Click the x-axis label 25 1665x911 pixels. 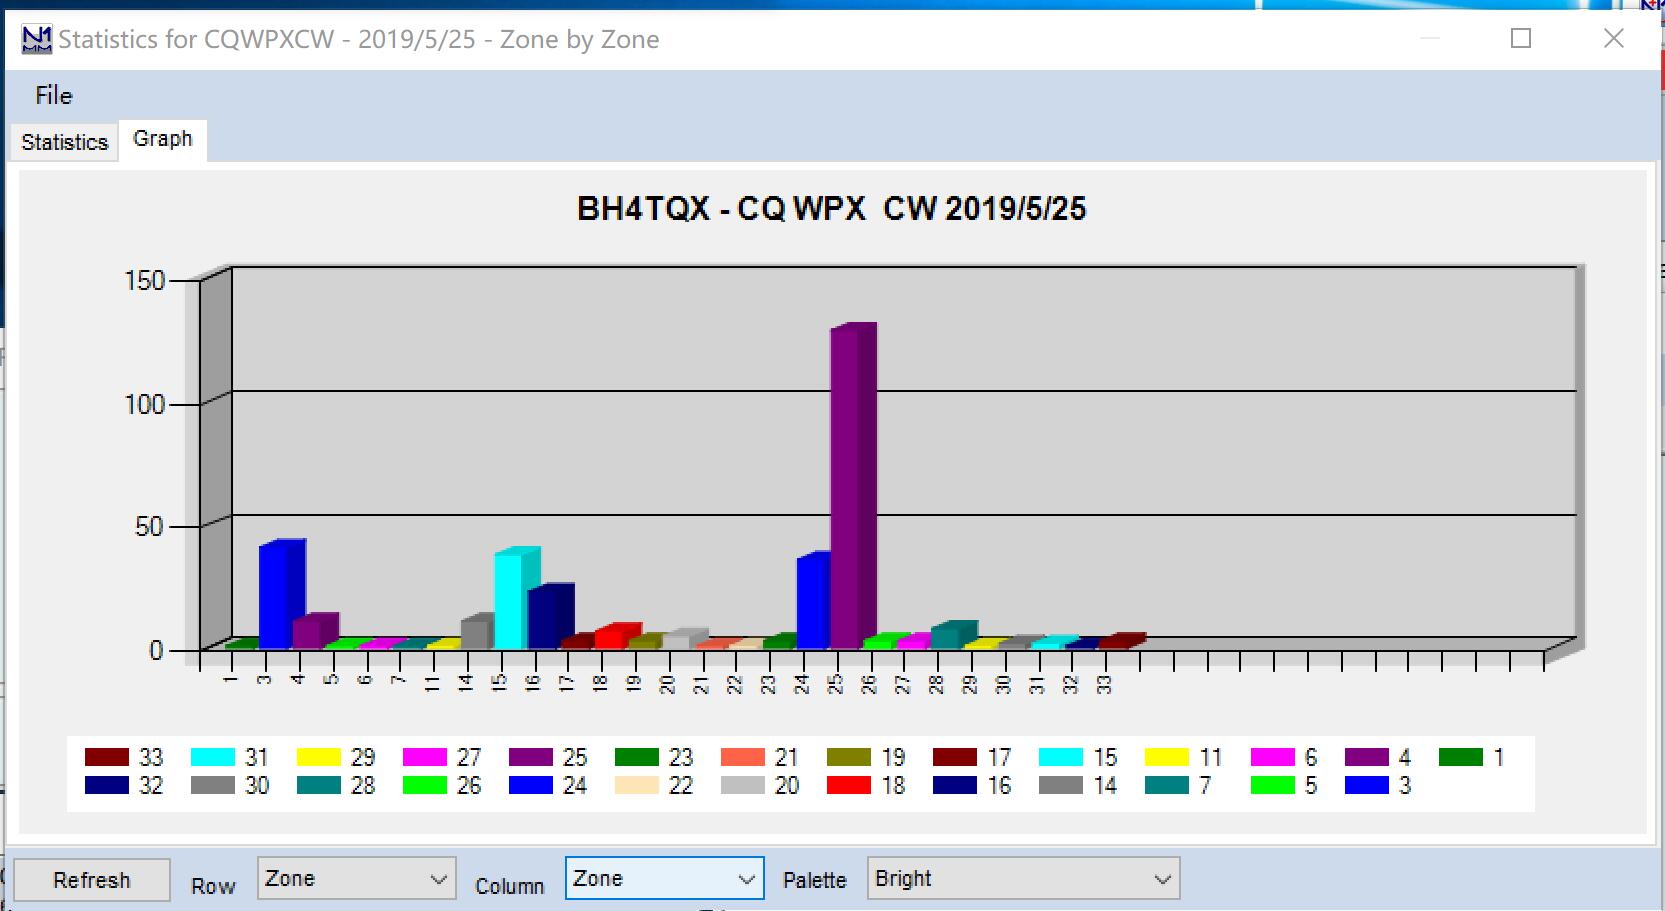(x=835, y=685)
